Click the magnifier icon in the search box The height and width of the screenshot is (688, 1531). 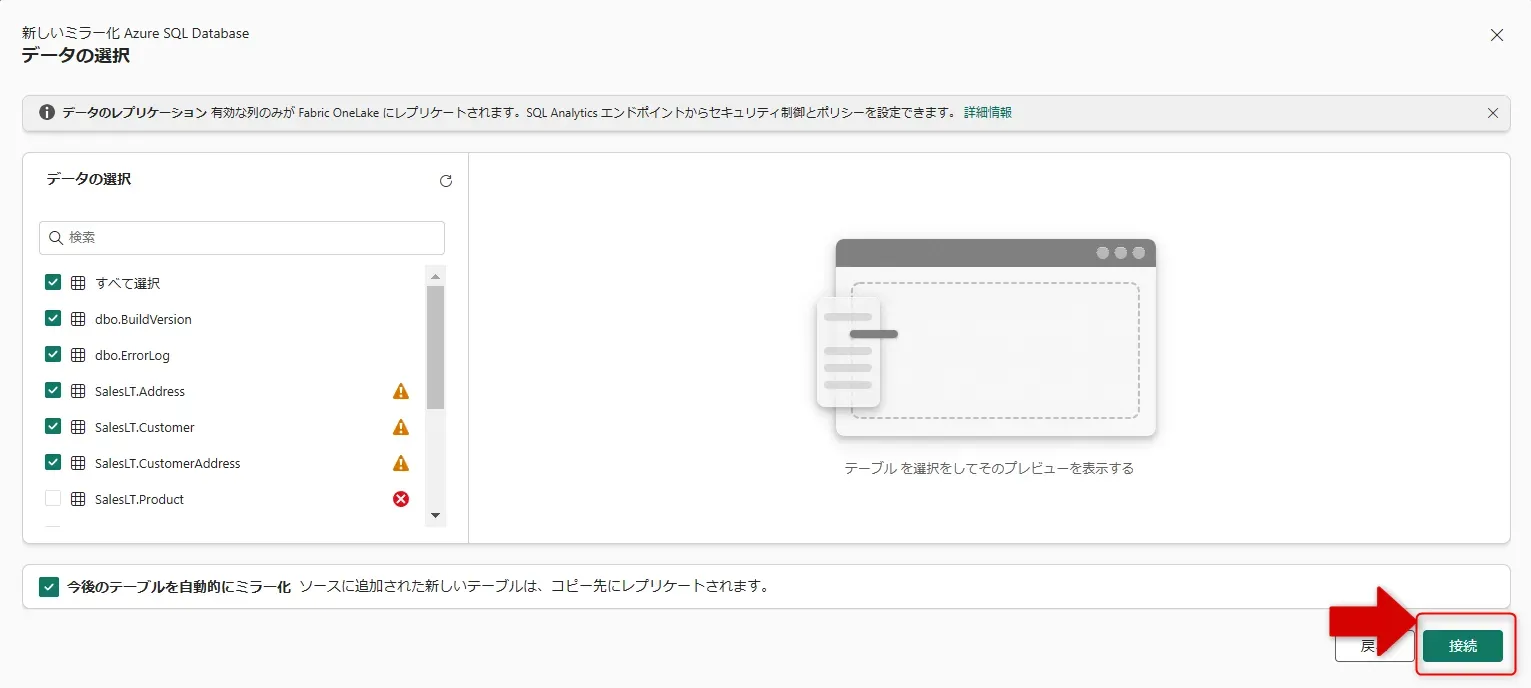coord(56,237)
